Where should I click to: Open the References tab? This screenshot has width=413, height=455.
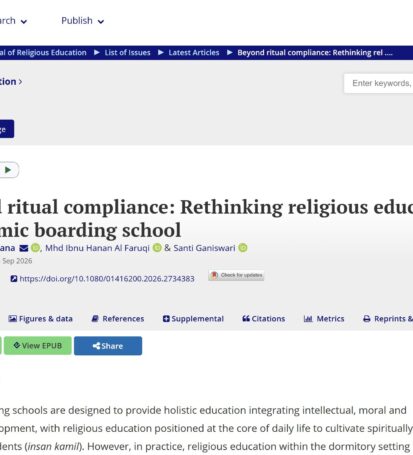(118, 319)
